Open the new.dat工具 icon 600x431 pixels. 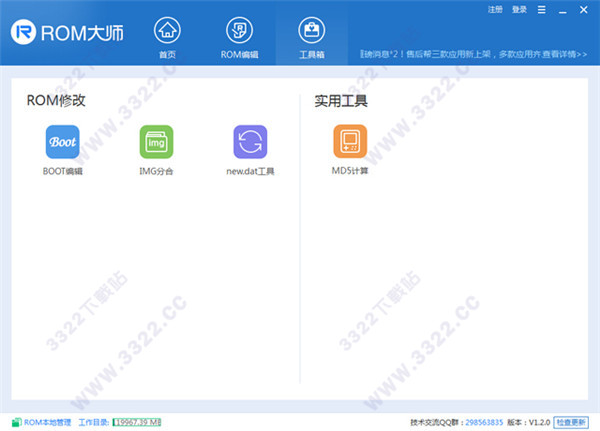tap(250, 142)
